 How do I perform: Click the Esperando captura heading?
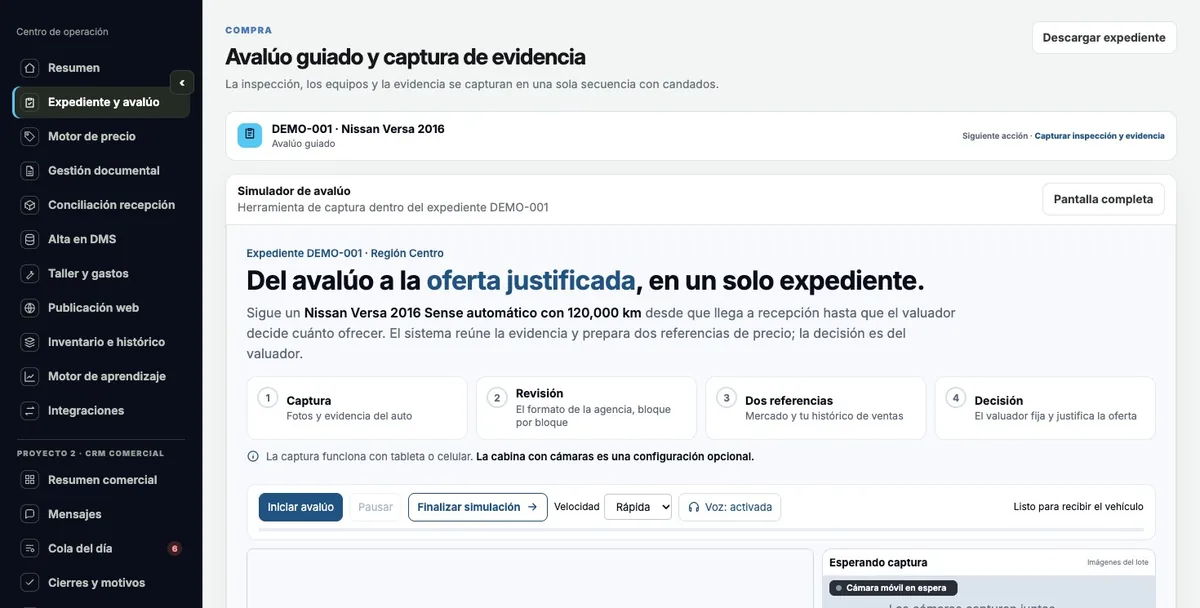(878, 562)
